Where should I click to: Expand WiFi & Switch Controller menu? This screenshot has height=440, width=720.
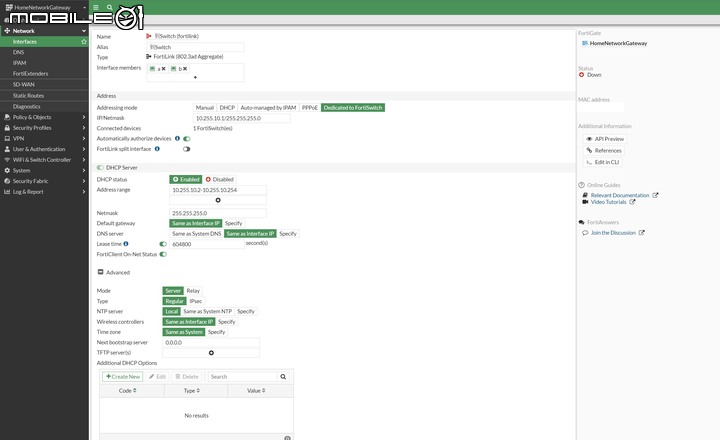click(x=84, y=160)
